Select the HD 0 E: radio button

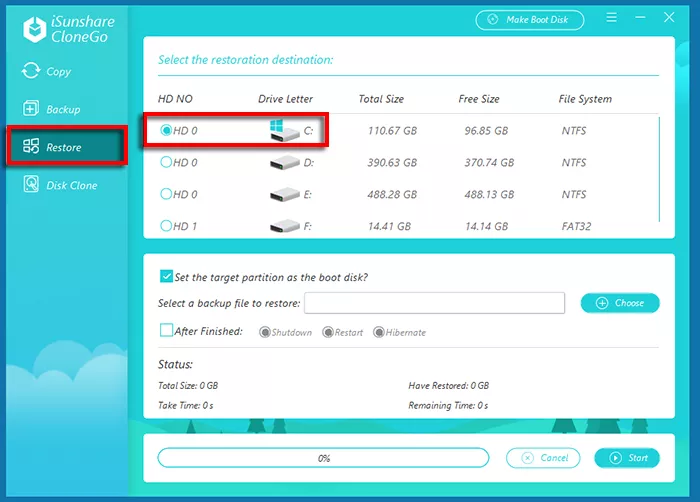coord(166,193)
